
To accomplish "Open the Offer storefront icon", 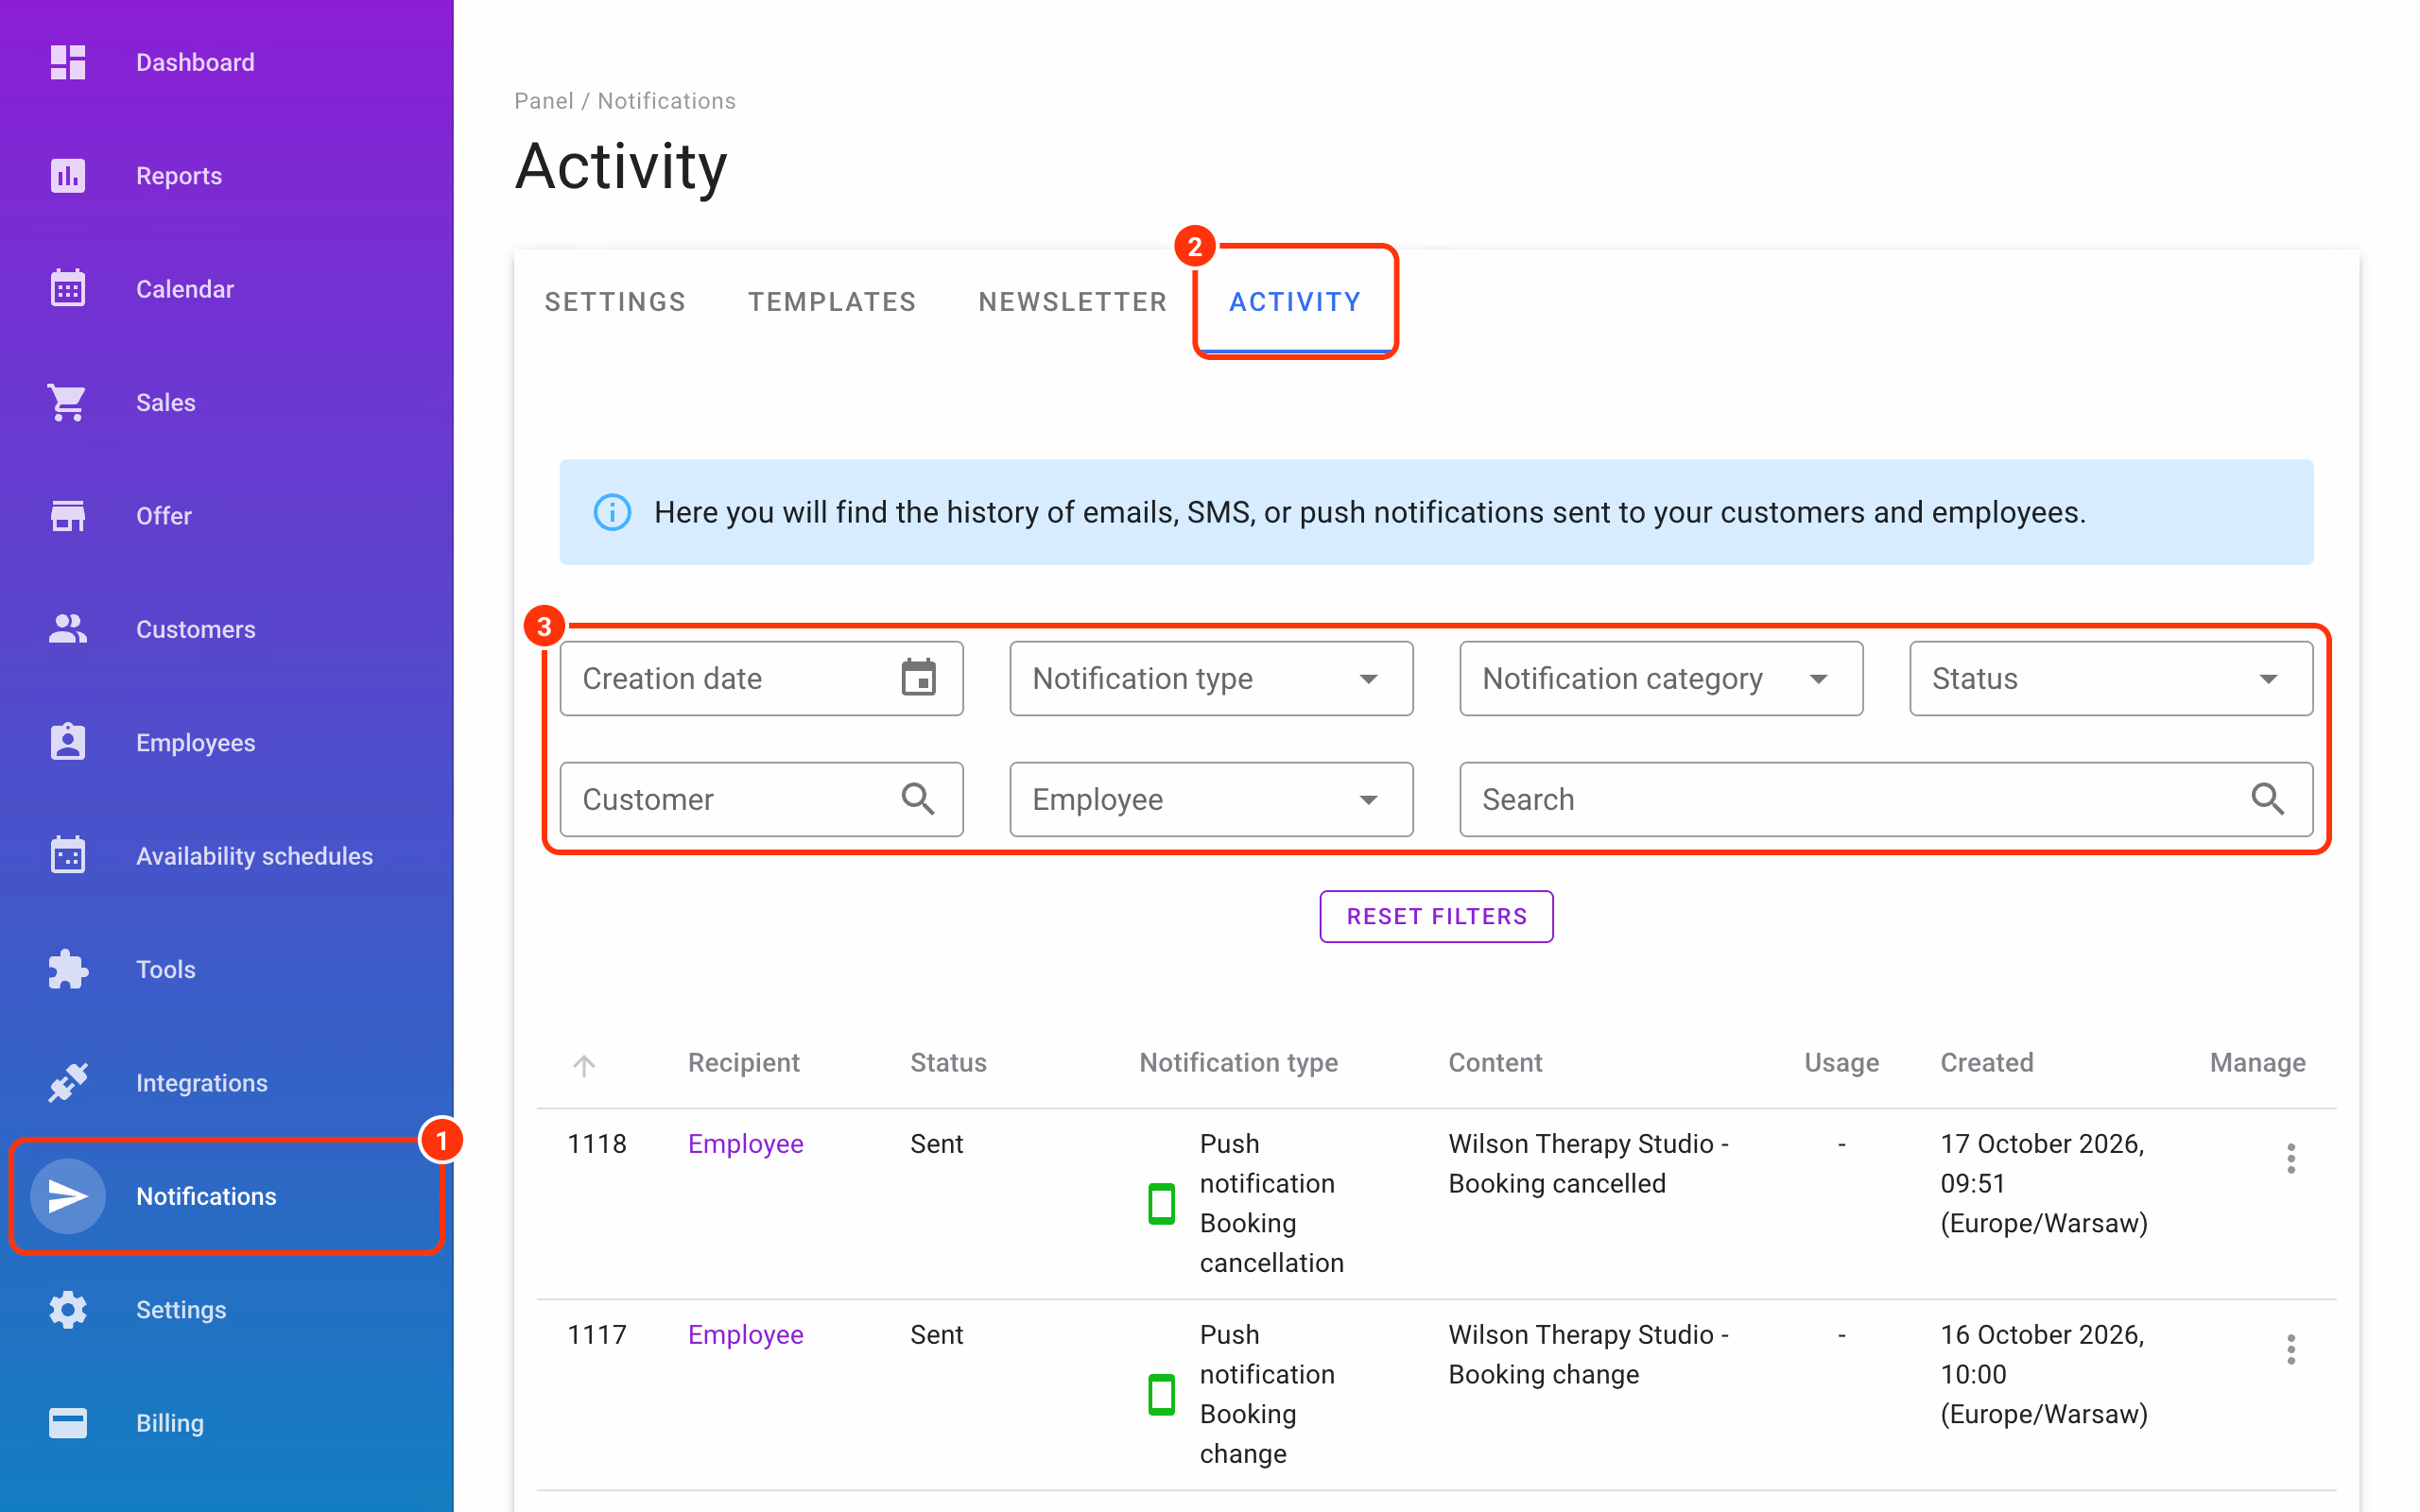I will coord(68,516).
